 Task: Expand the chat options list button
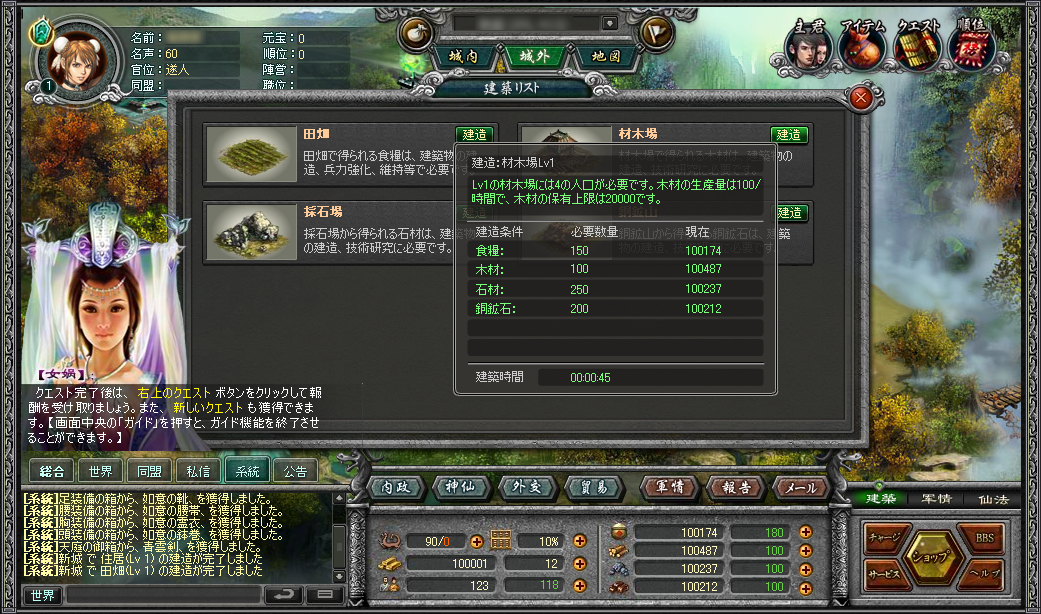[325, 595]
